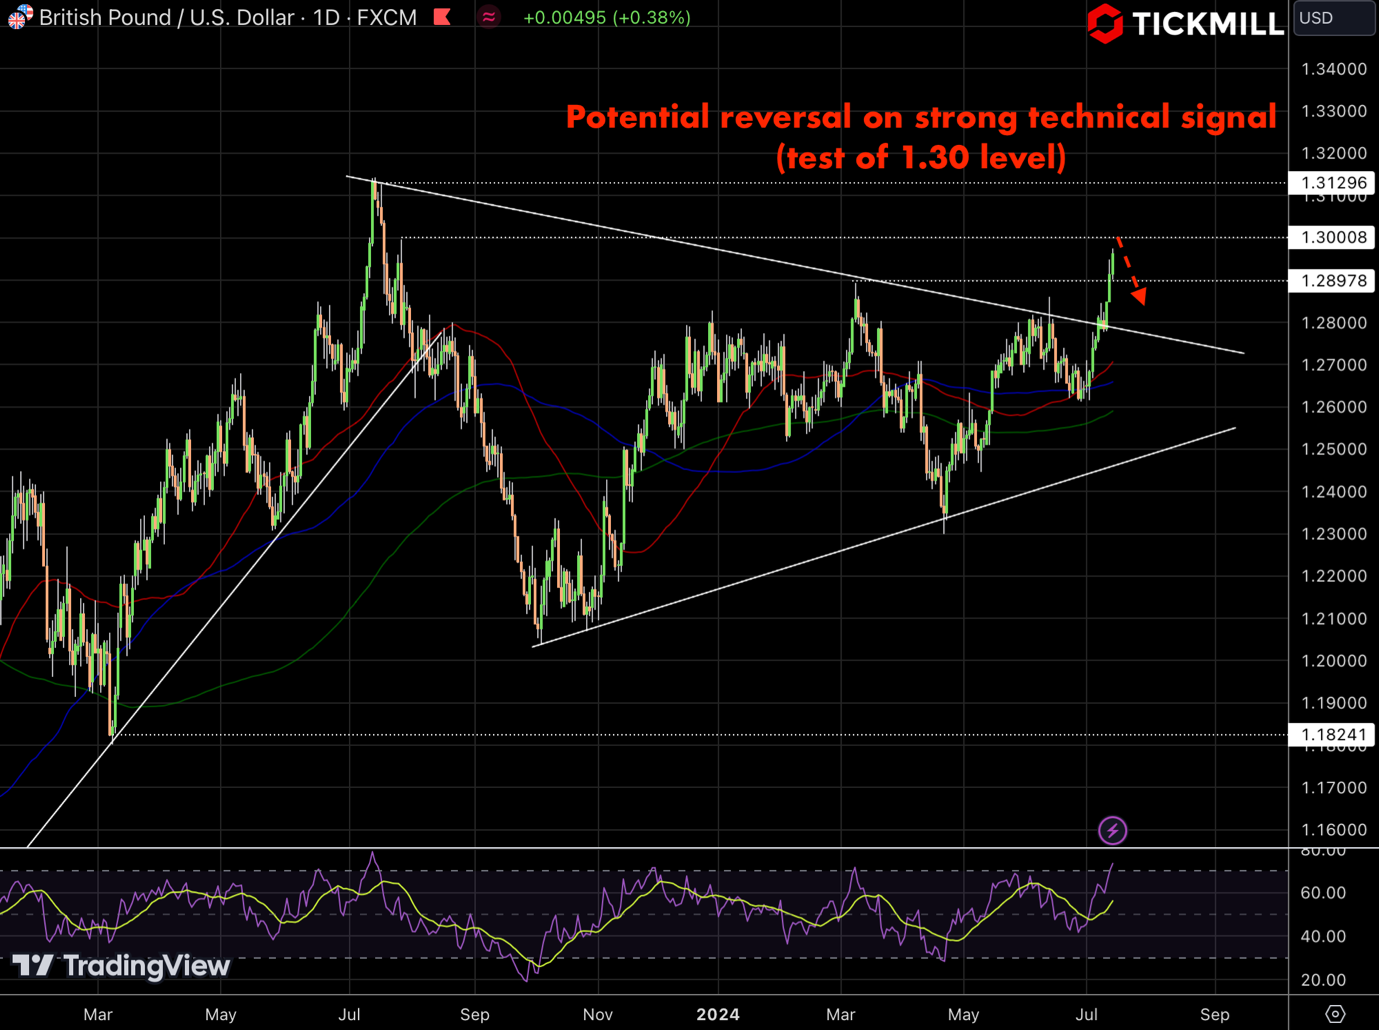Select the 1.31296 price label
The height and width of the screenshot is (1030, 1379).
1332,183
